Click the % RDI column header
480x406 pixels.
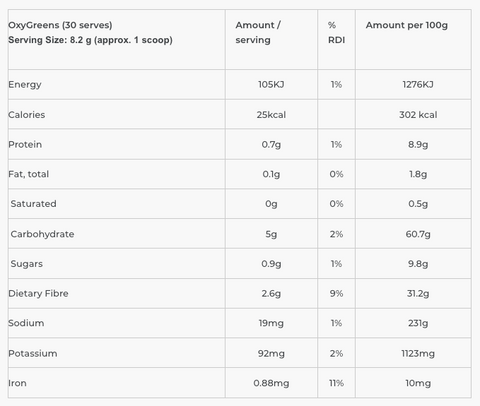(x=336, y=32)
